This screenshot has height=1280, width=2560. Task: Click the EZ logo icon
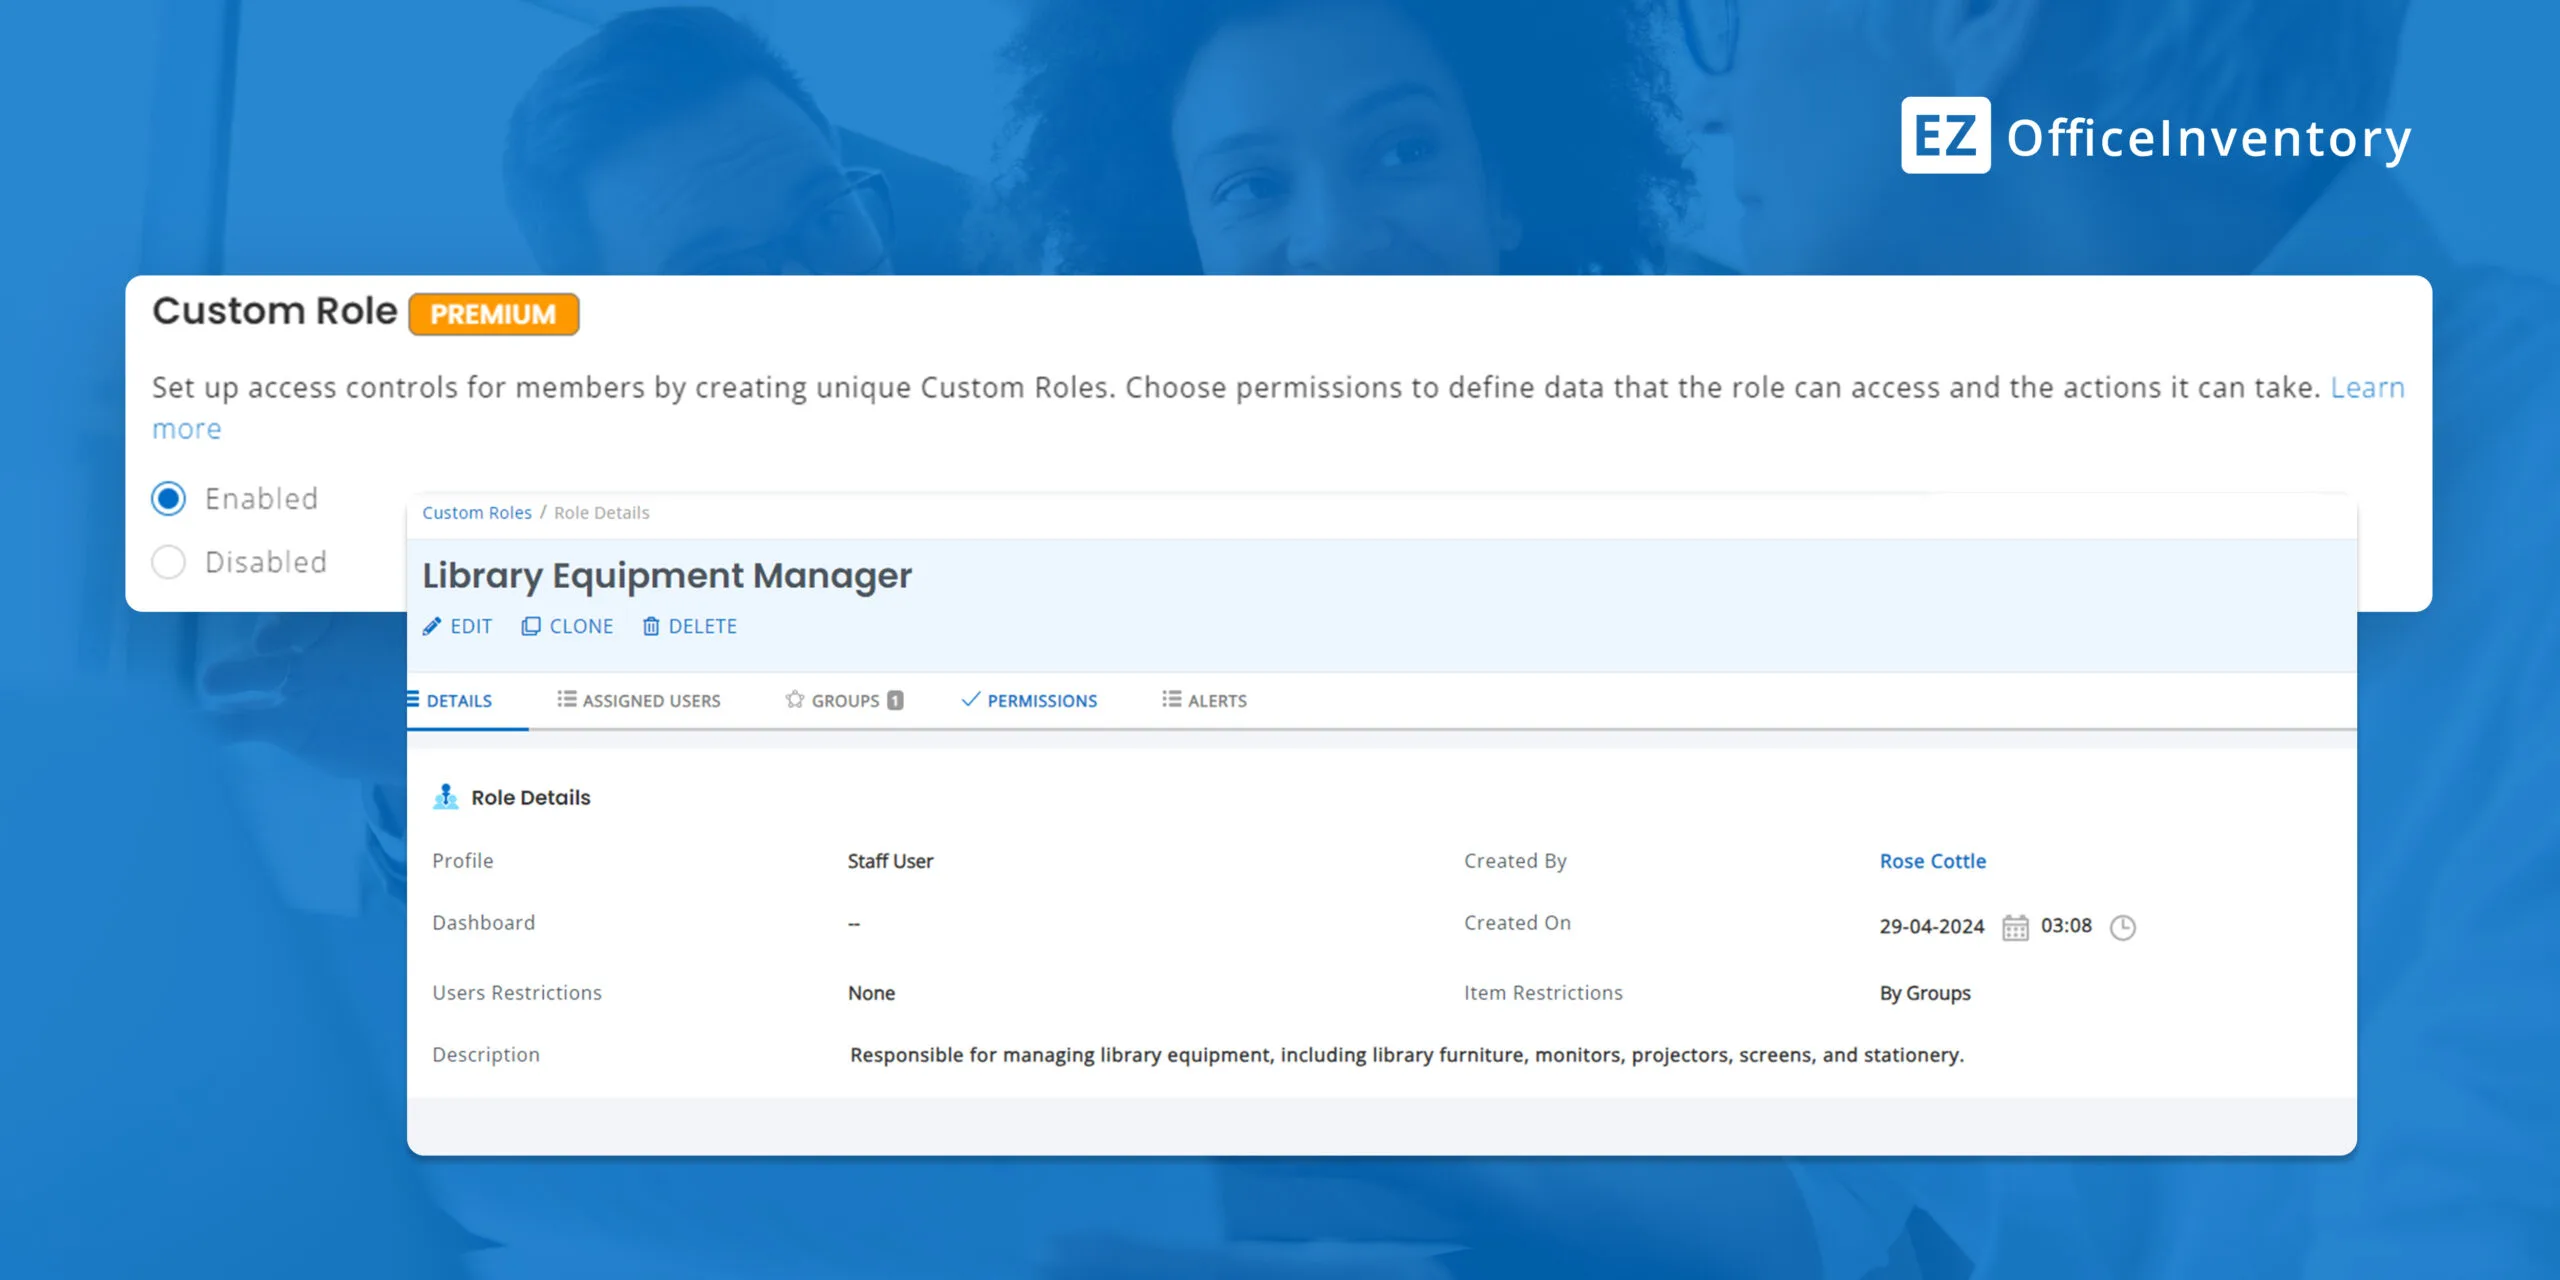click(1944, 136)
